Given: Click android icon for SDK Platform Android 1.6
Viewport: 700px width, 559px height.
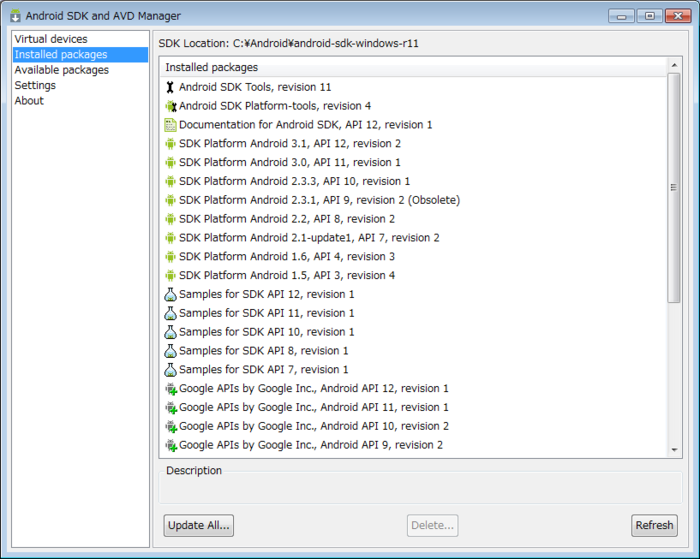Looking at the screenshot, I should pos(170,257).
